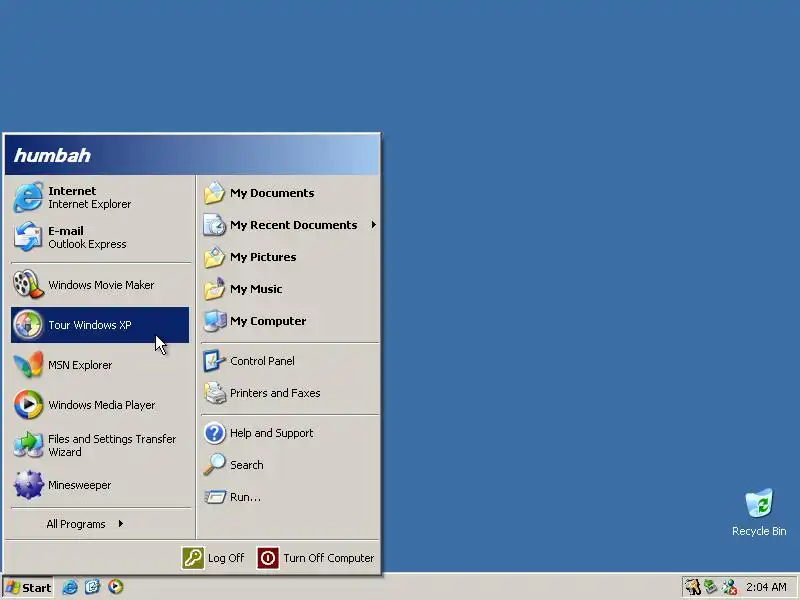Open Minesweeper mine icon
Image resolution: width=800 pixels, height=600 pixels.
tap(28, 485)
